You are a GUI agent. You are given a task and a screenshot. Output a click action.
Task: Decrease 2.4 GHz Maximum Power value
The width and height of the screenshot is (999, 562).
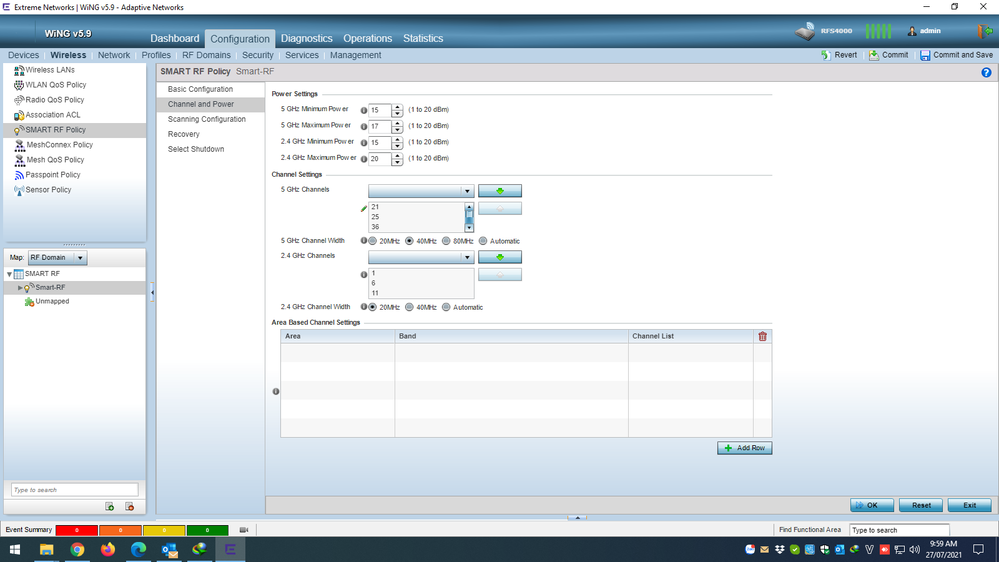(x=398, y=162)
